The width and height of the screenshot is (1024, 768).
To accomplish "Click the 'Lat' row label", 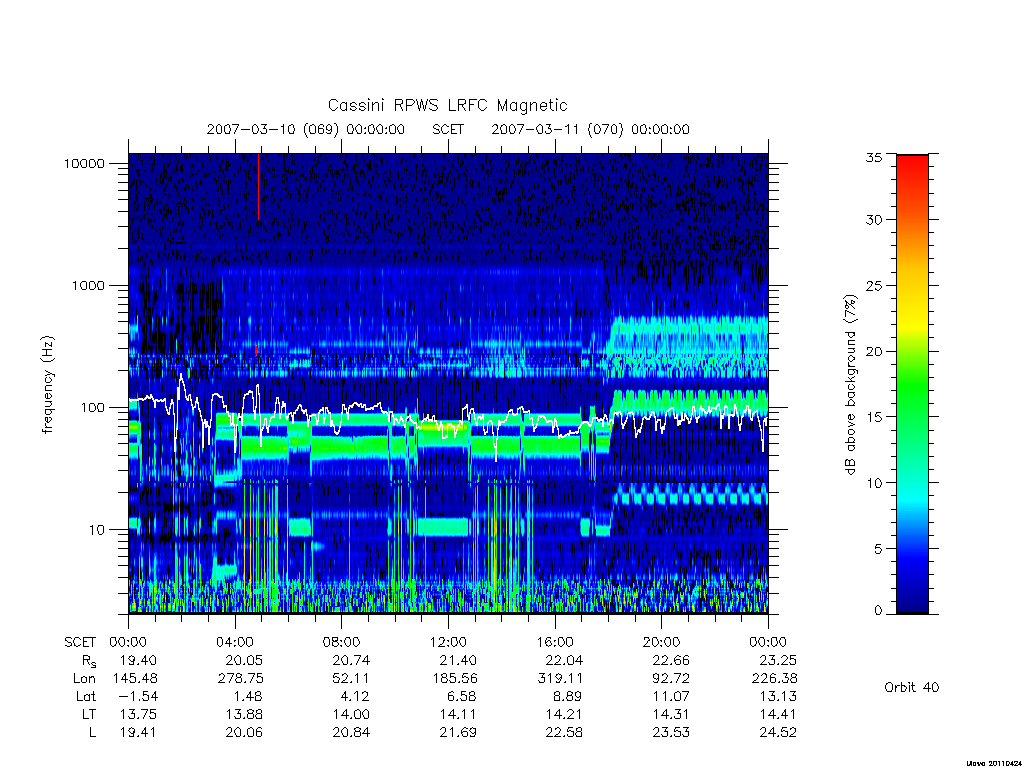I will point(86,697).
